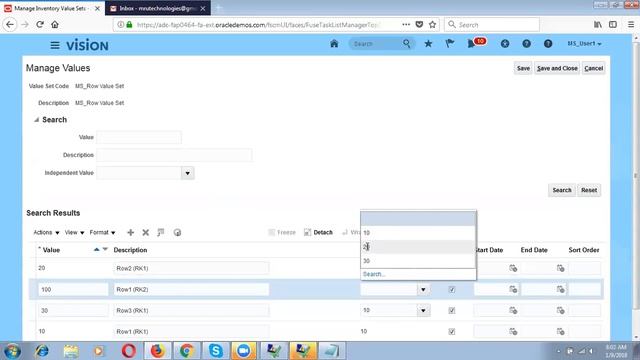Click description field containing Row3 (RK1)
640x360 pixels.
191,311
